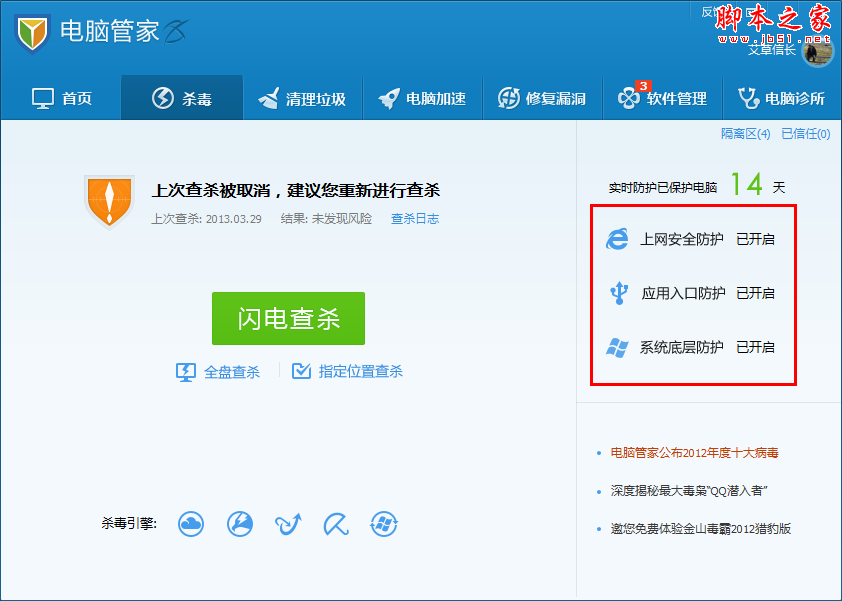Choose 指定位置查杀 custom location scan
This screenshot has width=842, height=601.
[x=360, y=371]
